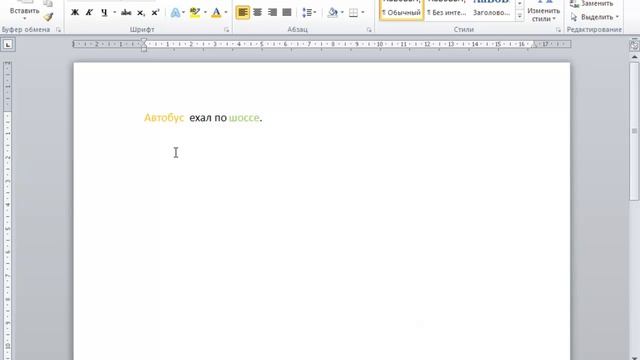Click the word шоссе in document
The width and height of the screenshot is (640, 360).
[x=244, y=118]
